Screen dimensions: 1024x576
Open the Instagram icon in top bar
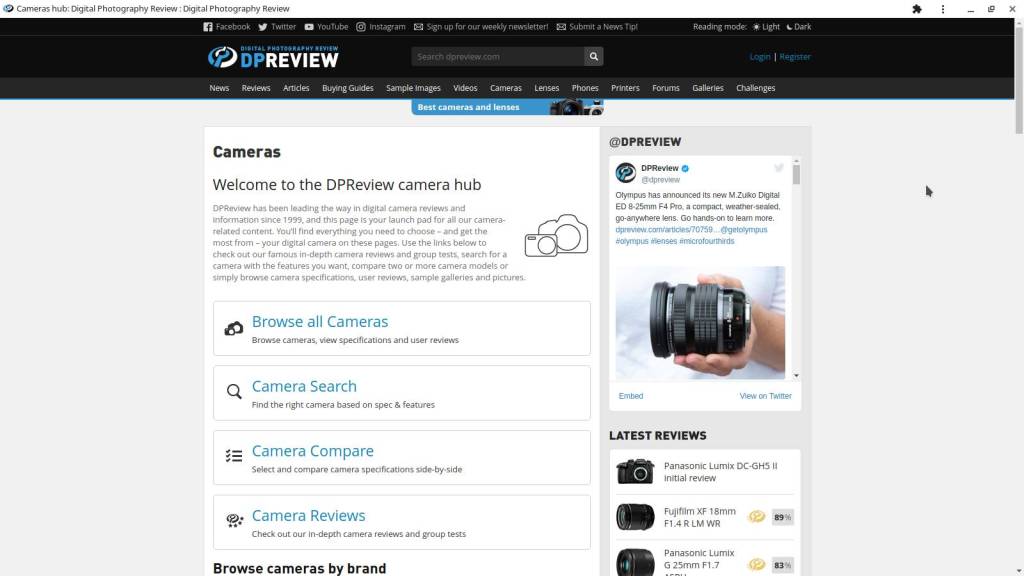click(361, 27)
